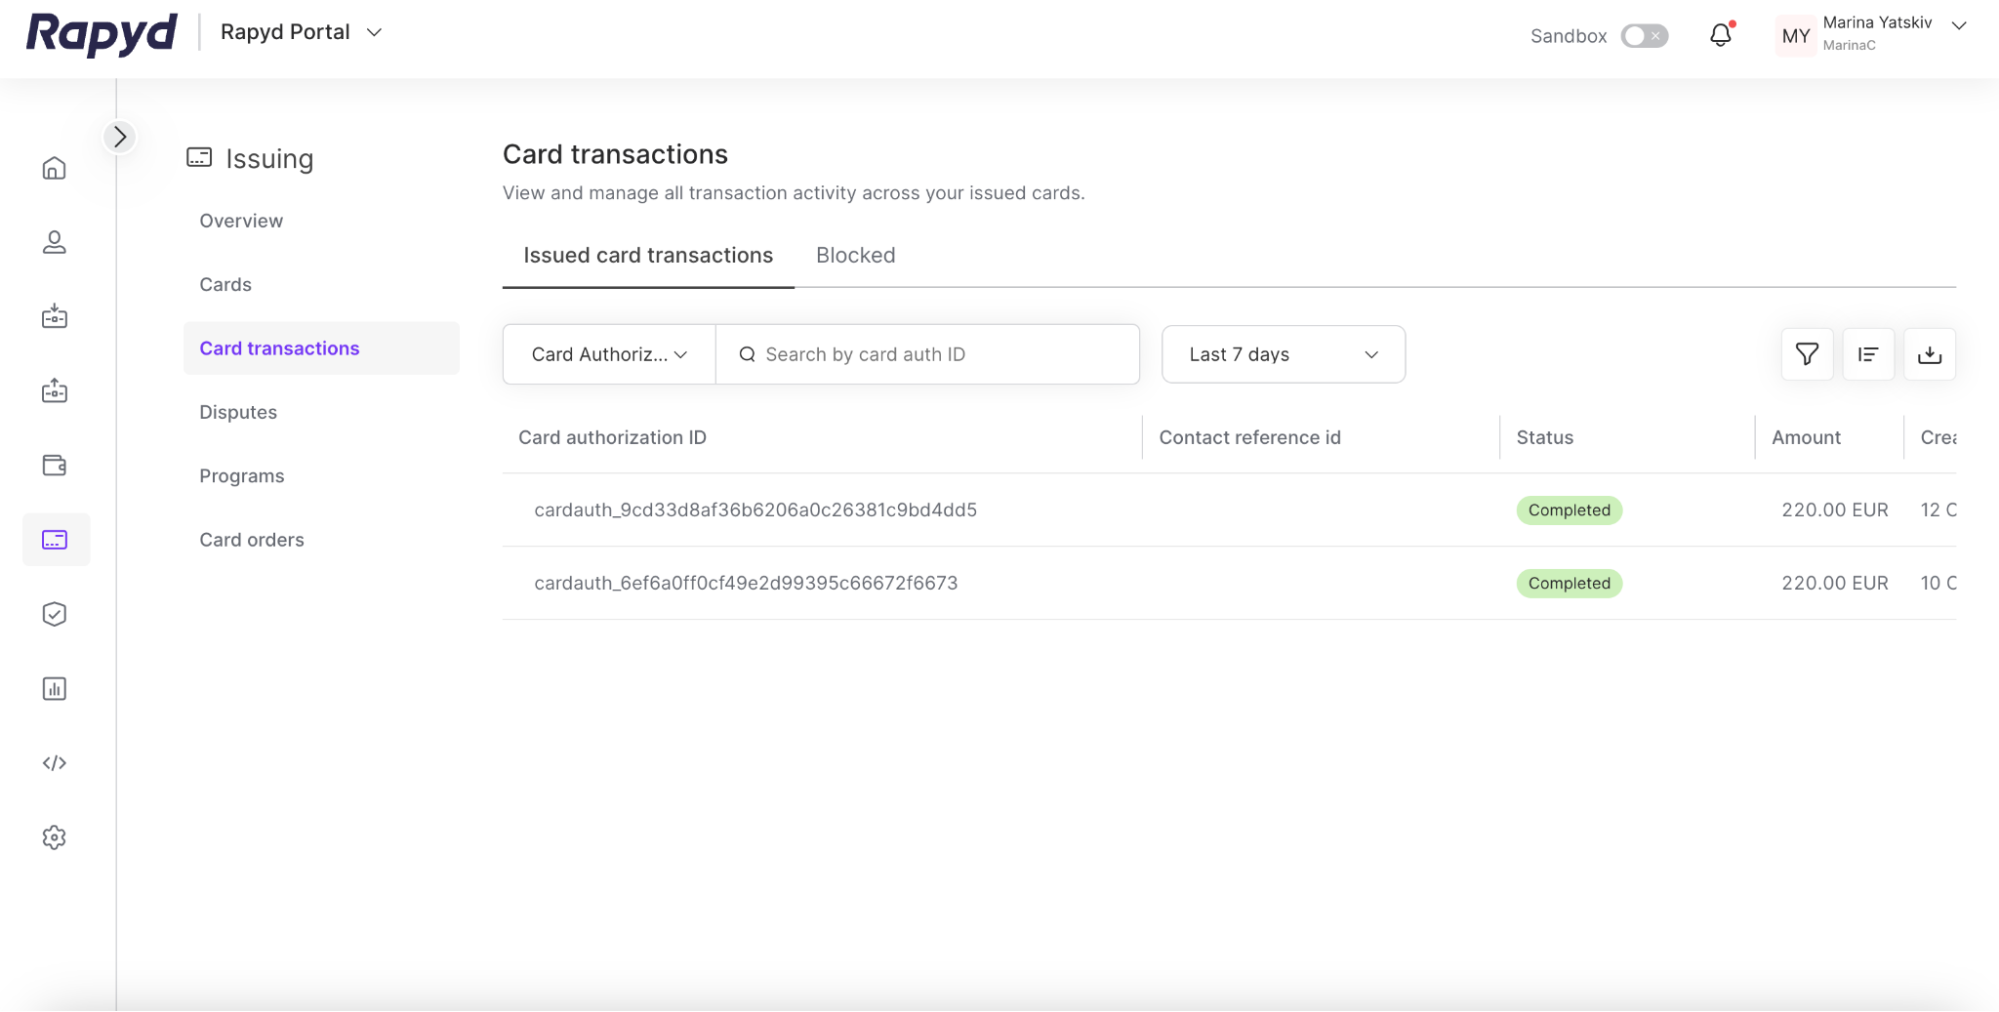Click the developers code icon in sidebar
The width and height of the screenshot is (1999, 1012).
(x=54, y=763)
